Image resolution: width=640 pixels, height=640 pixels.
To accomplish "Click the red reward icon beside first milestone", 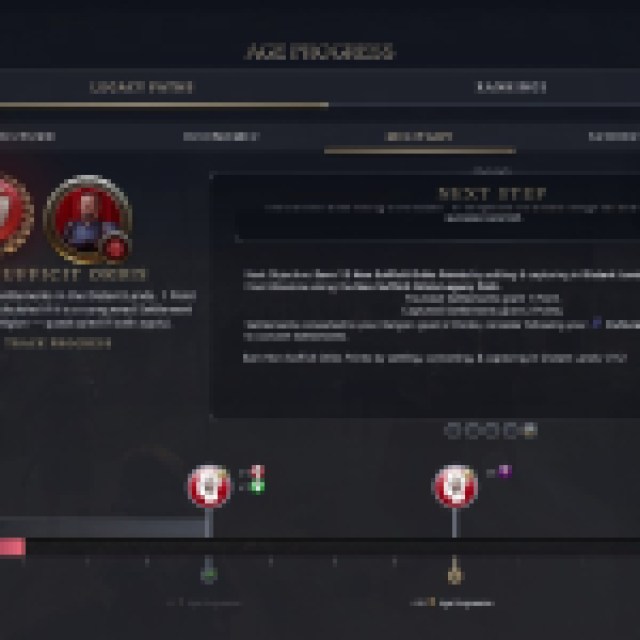I will point(258,472).
